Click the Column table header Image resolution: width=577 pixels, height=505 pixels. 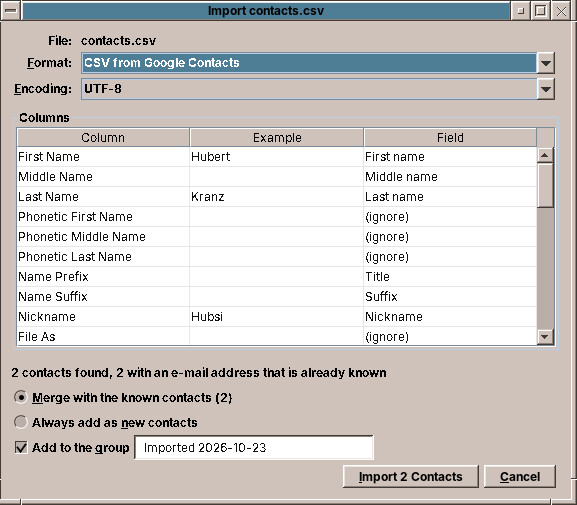[x=103, y=138]
